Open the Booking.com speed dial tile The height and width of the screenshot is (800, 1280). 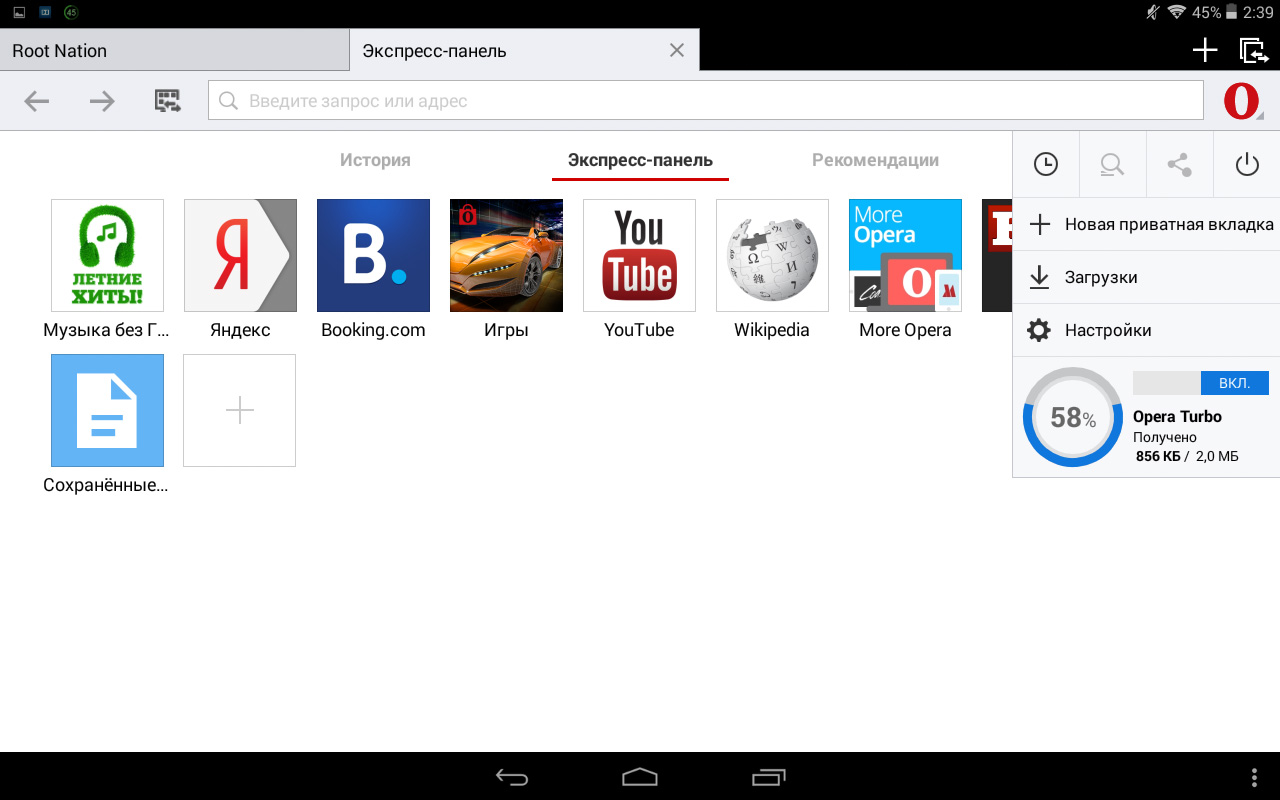tap(373, 269)
